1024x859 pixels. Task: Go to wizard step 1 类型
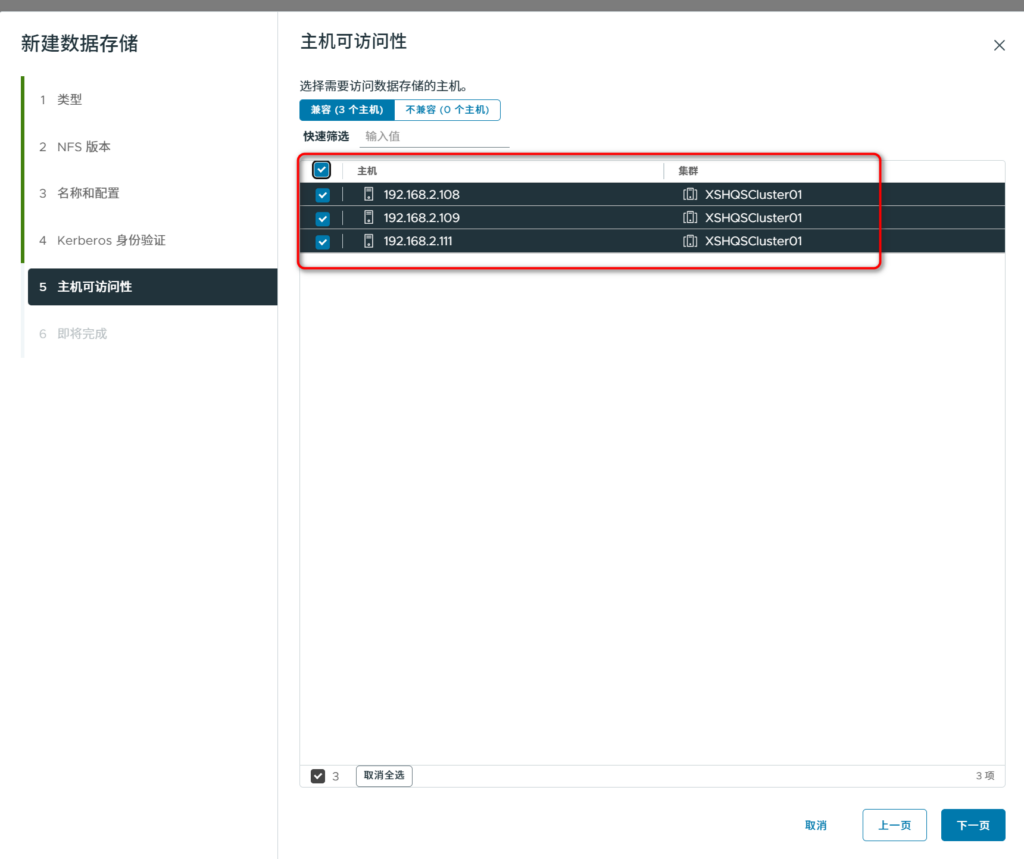coord(69,100)
